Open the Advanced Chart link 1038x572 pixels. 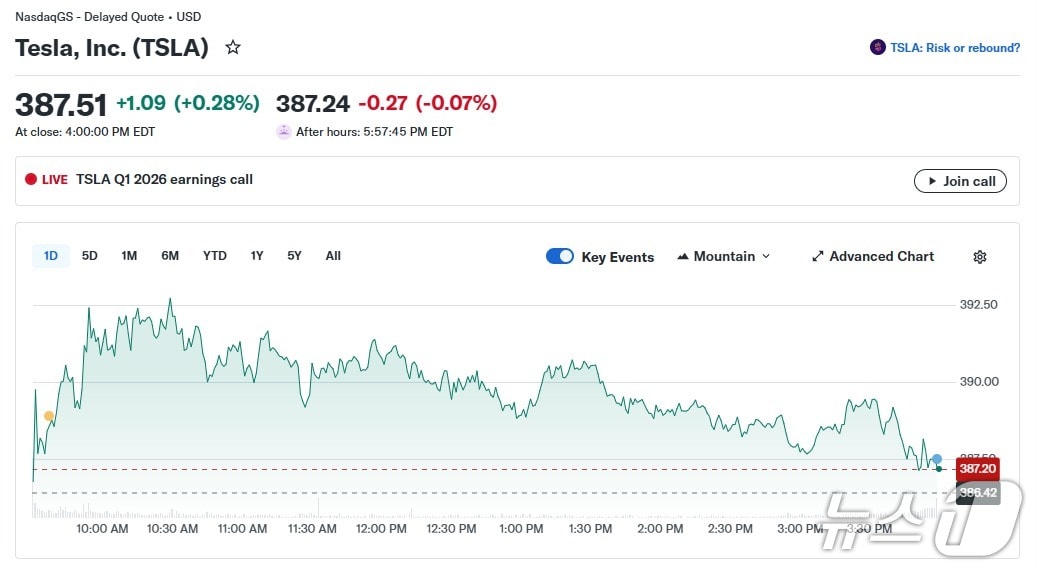(x=872, y=257)
